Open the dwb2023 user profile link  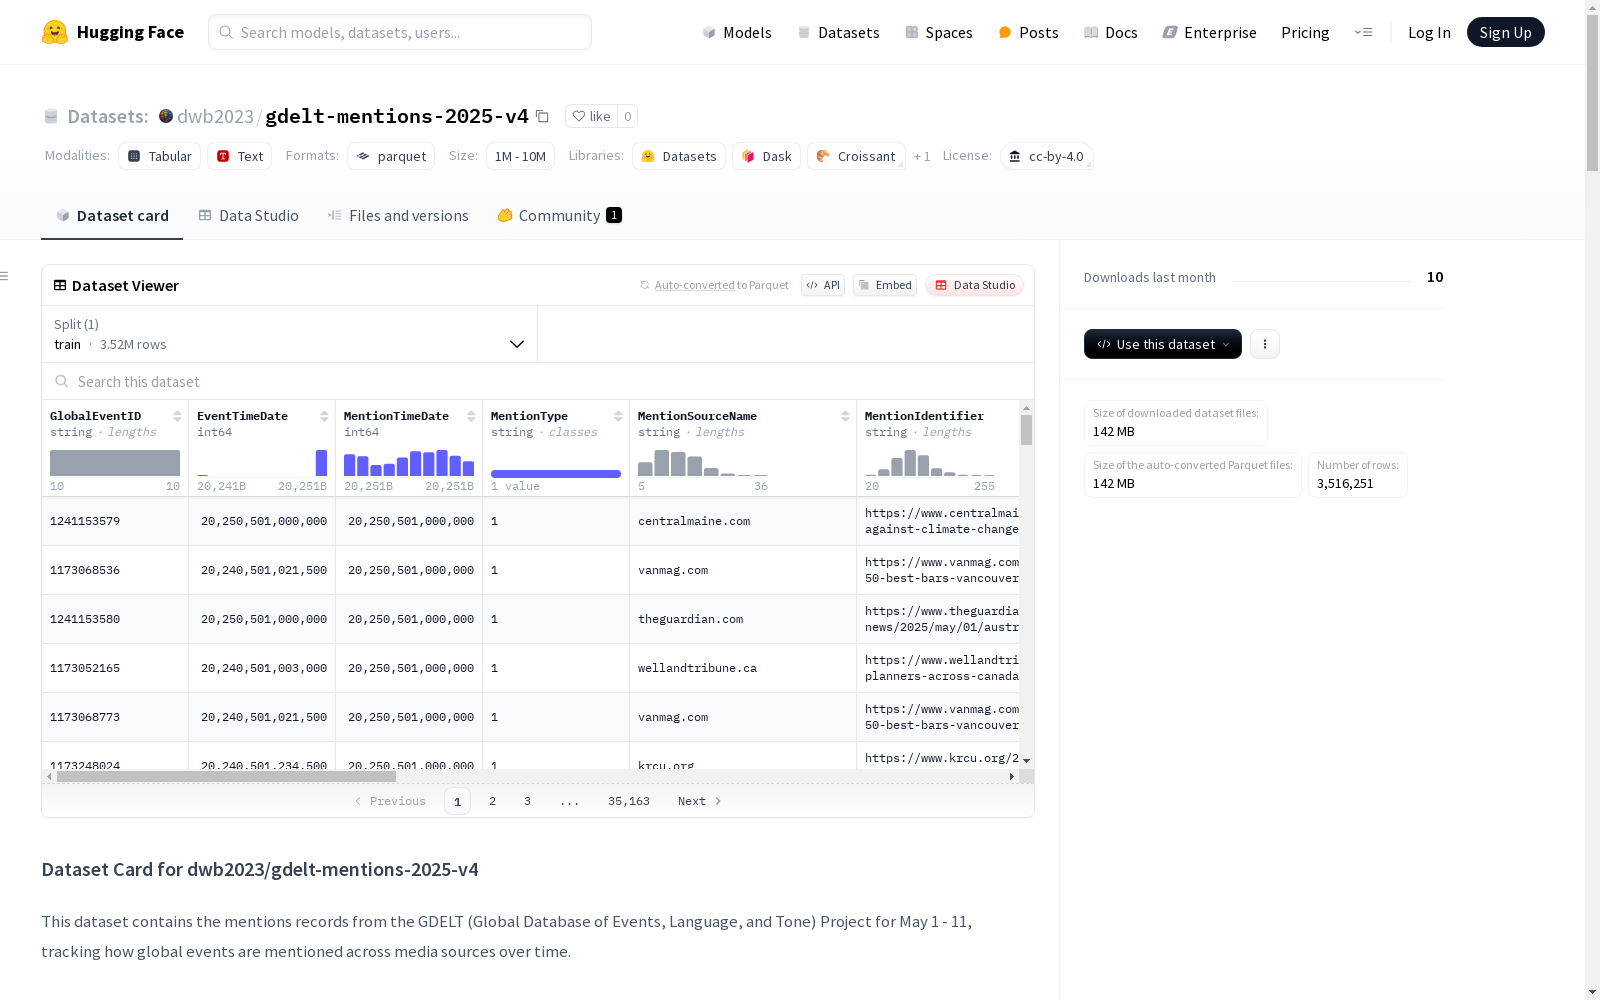pos(215,116)
